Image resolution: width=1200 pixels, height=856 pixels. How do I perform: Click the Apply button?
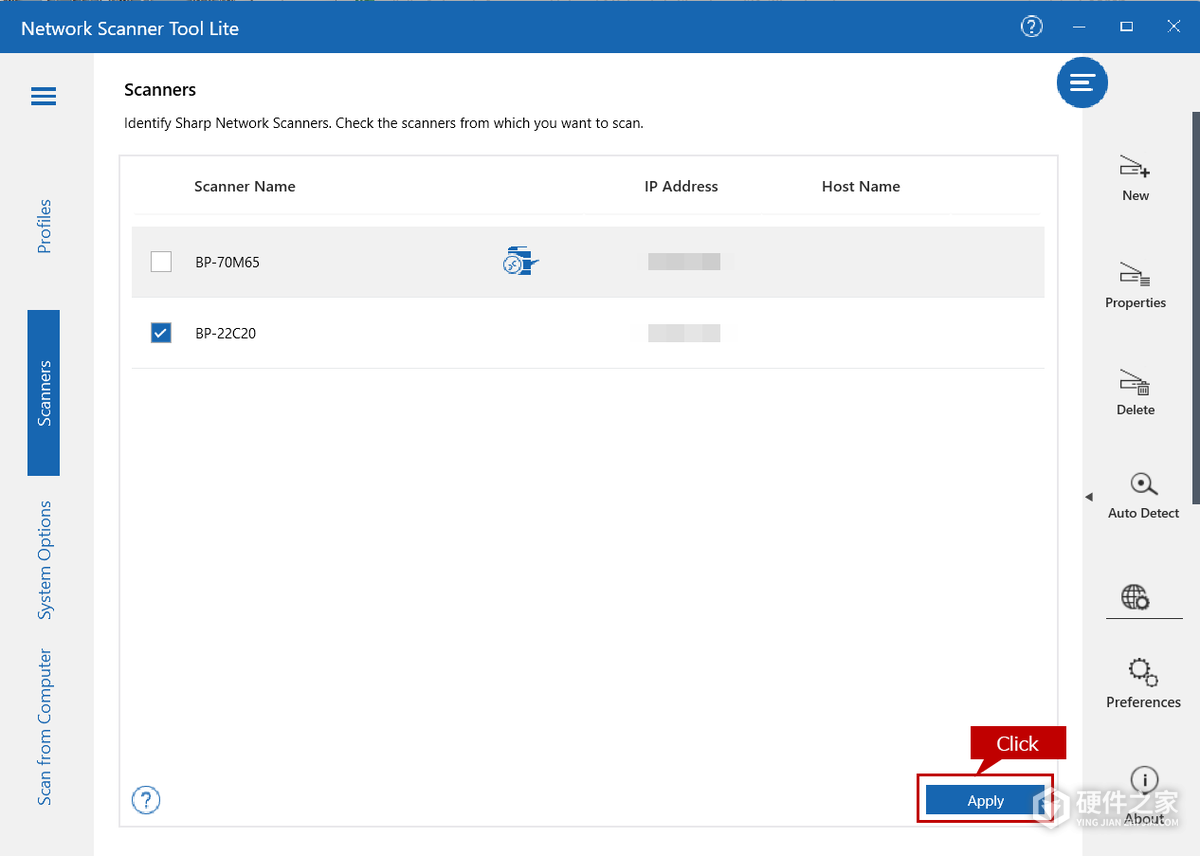985,800
